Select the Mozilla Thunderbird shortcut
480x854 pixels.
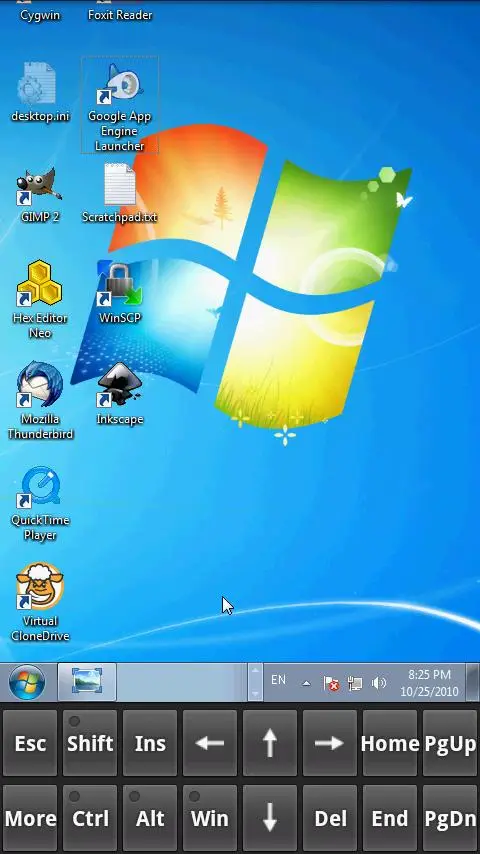tap(40, 400)
